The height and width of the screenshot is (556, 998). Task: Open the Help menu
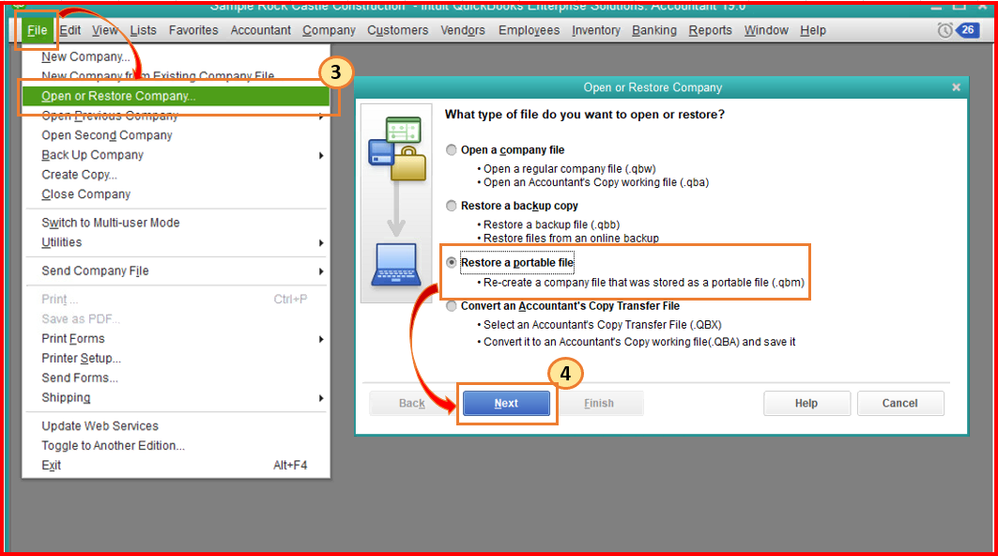pos(813,31)
